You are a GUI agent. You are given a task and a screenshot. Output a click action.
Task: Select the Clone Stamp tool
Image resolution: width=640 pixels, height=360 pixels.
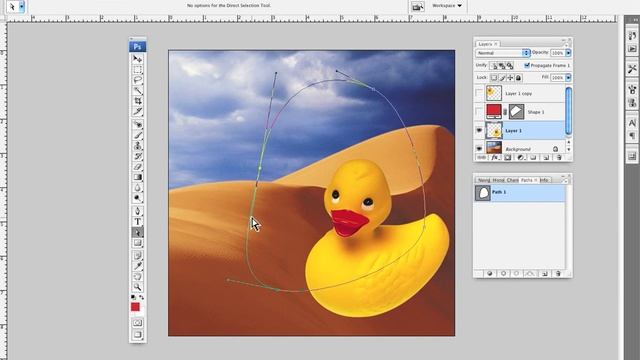tap(138, 145)
